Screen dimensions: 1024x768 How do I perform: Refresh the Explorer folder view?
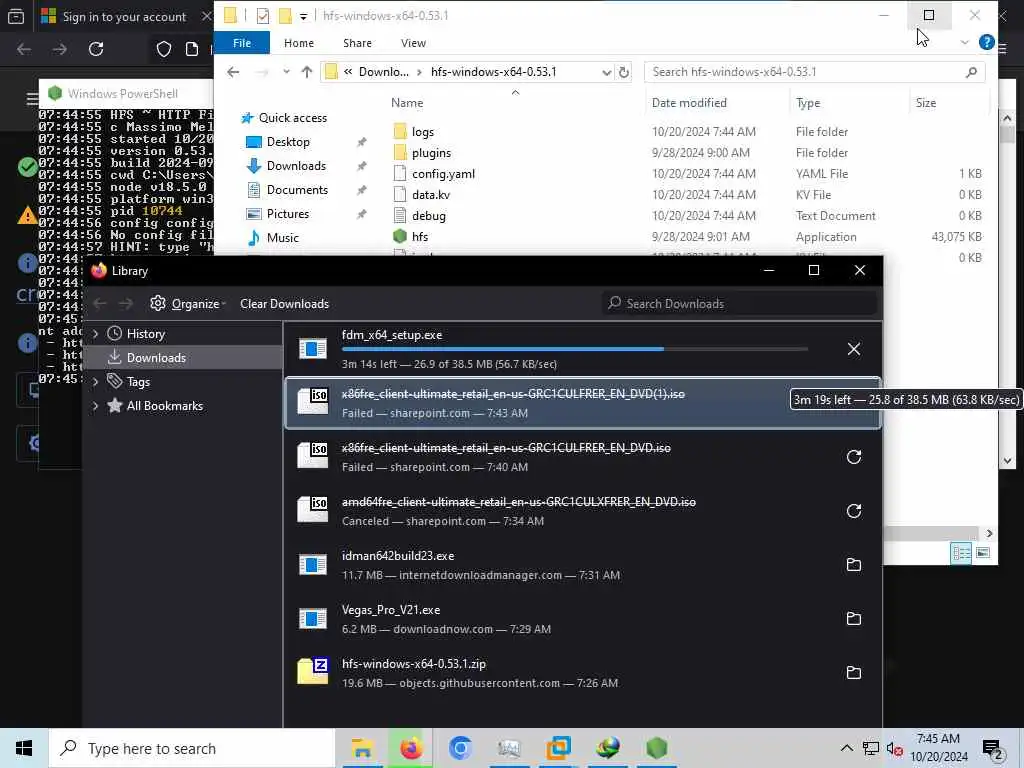(x=624, y=72)
